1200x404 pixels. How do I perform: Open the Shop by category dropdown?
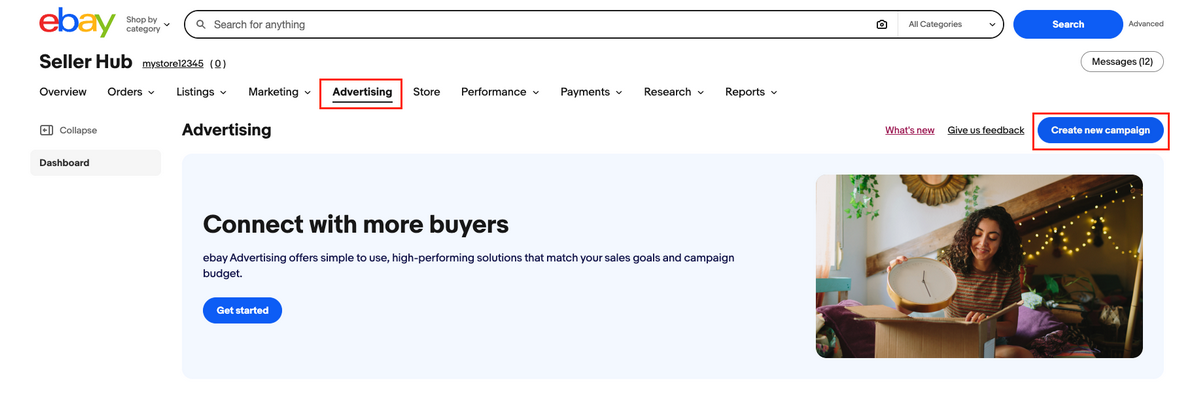148,24
